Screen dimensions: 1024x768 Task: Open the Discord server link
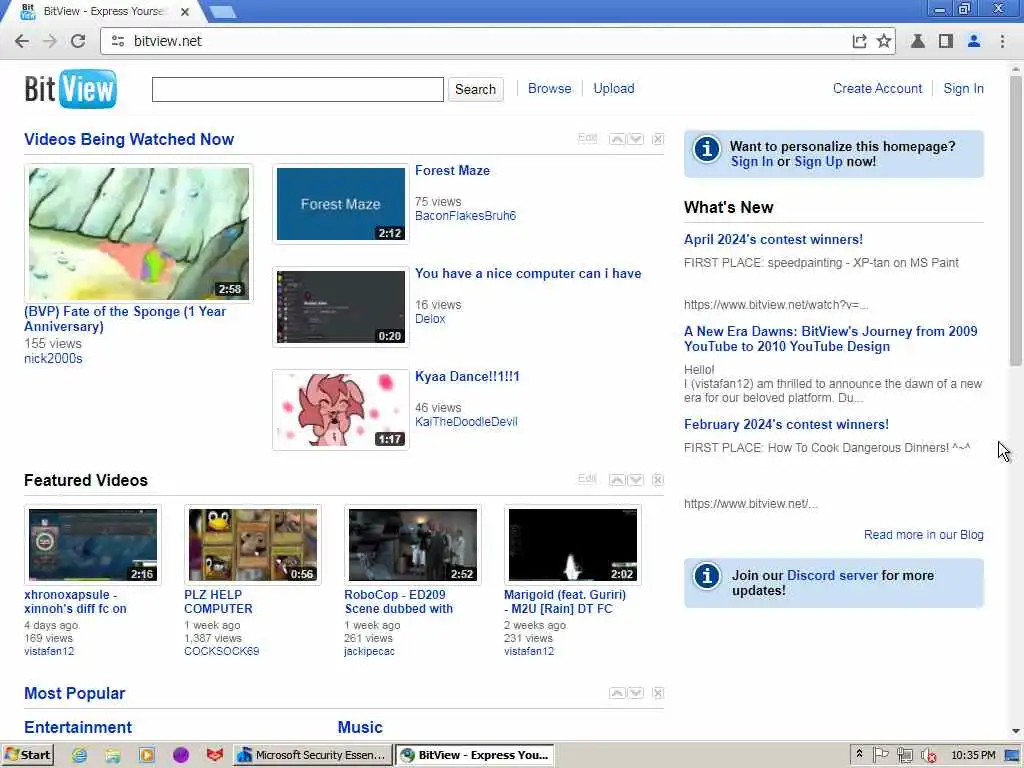tap(832, 575)
